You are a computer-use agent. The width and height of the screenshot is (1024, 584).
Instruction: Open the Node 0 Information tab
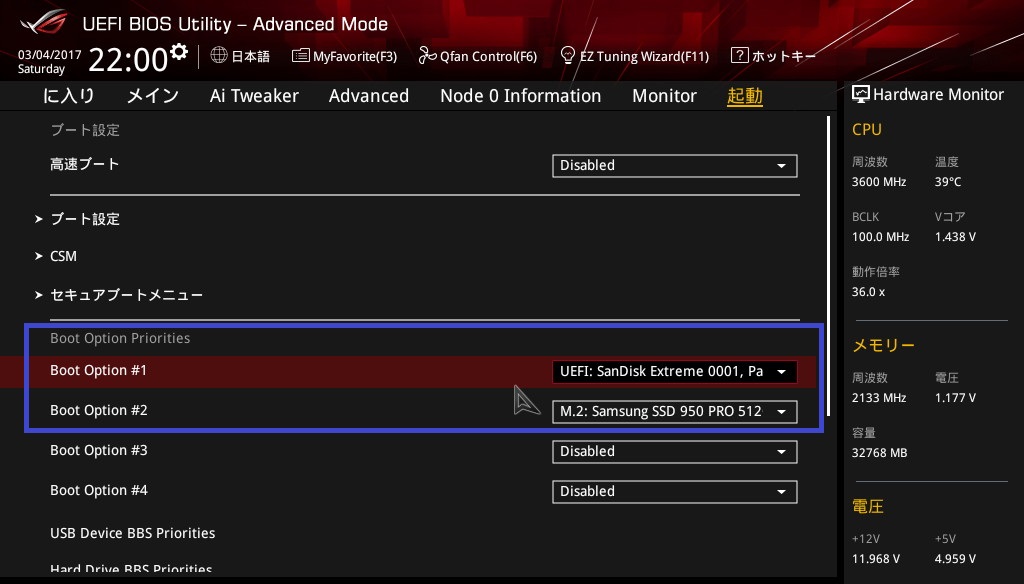click(520, 96)
